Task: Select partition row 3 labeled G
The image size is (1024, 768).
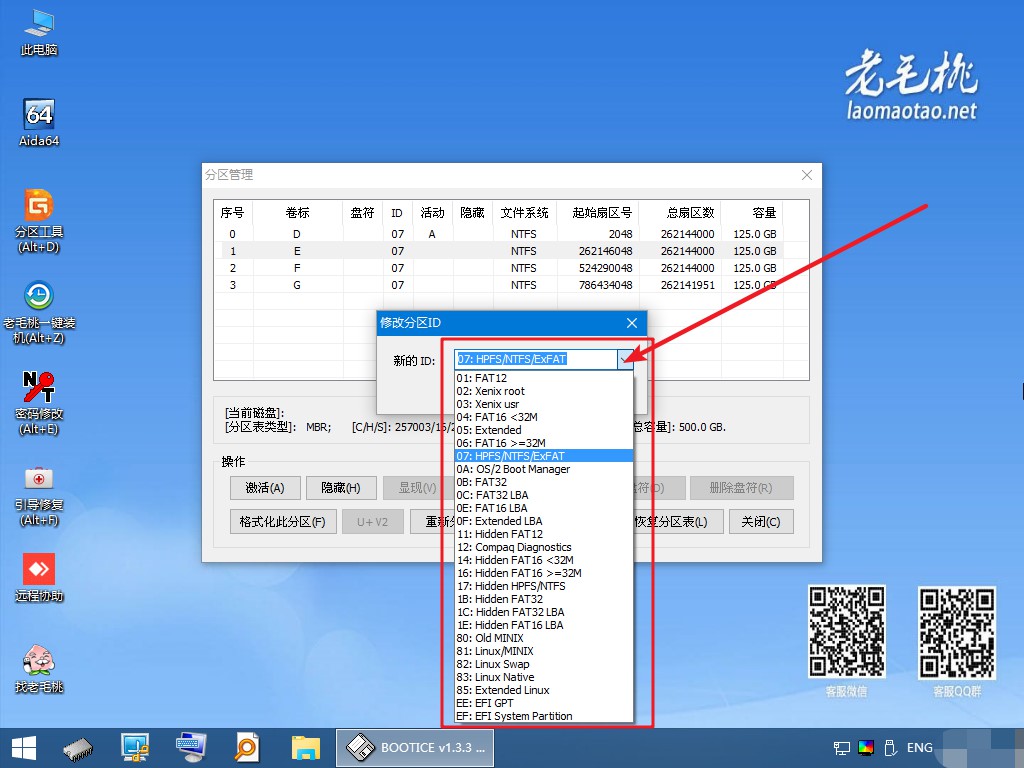Action: pos(499,285)
